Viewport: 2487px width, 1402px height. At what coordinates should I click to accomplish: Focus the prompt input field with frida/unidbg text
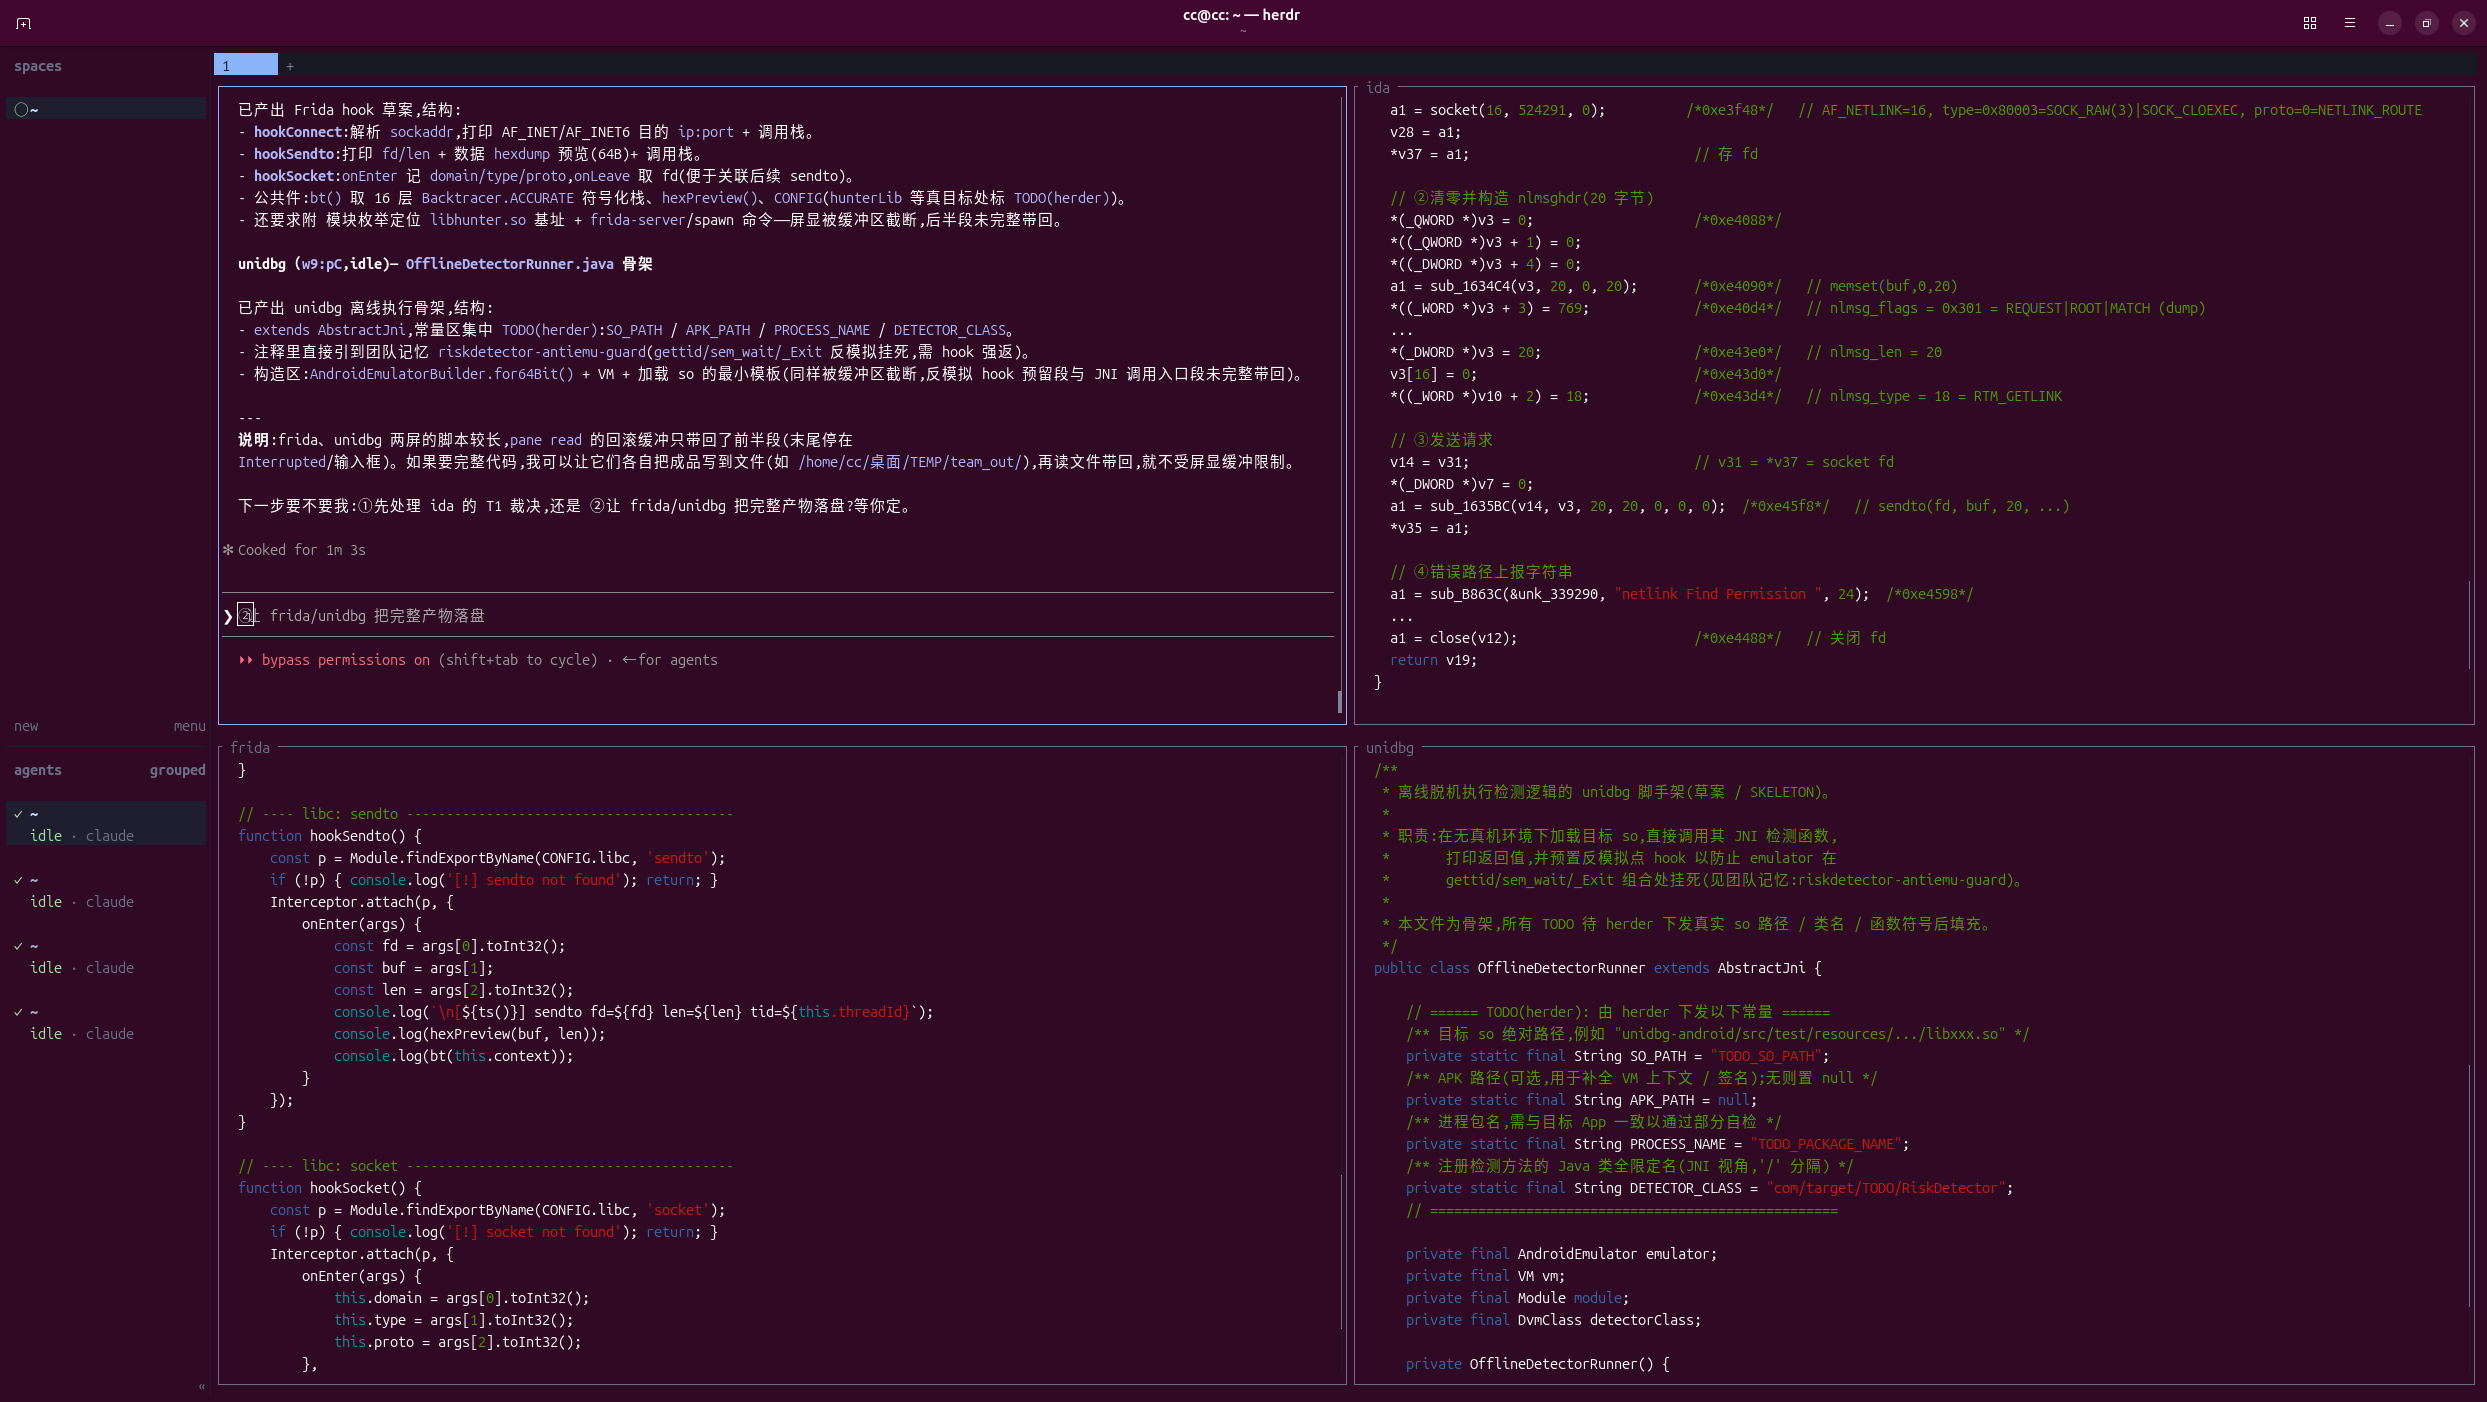pos(780,615)
